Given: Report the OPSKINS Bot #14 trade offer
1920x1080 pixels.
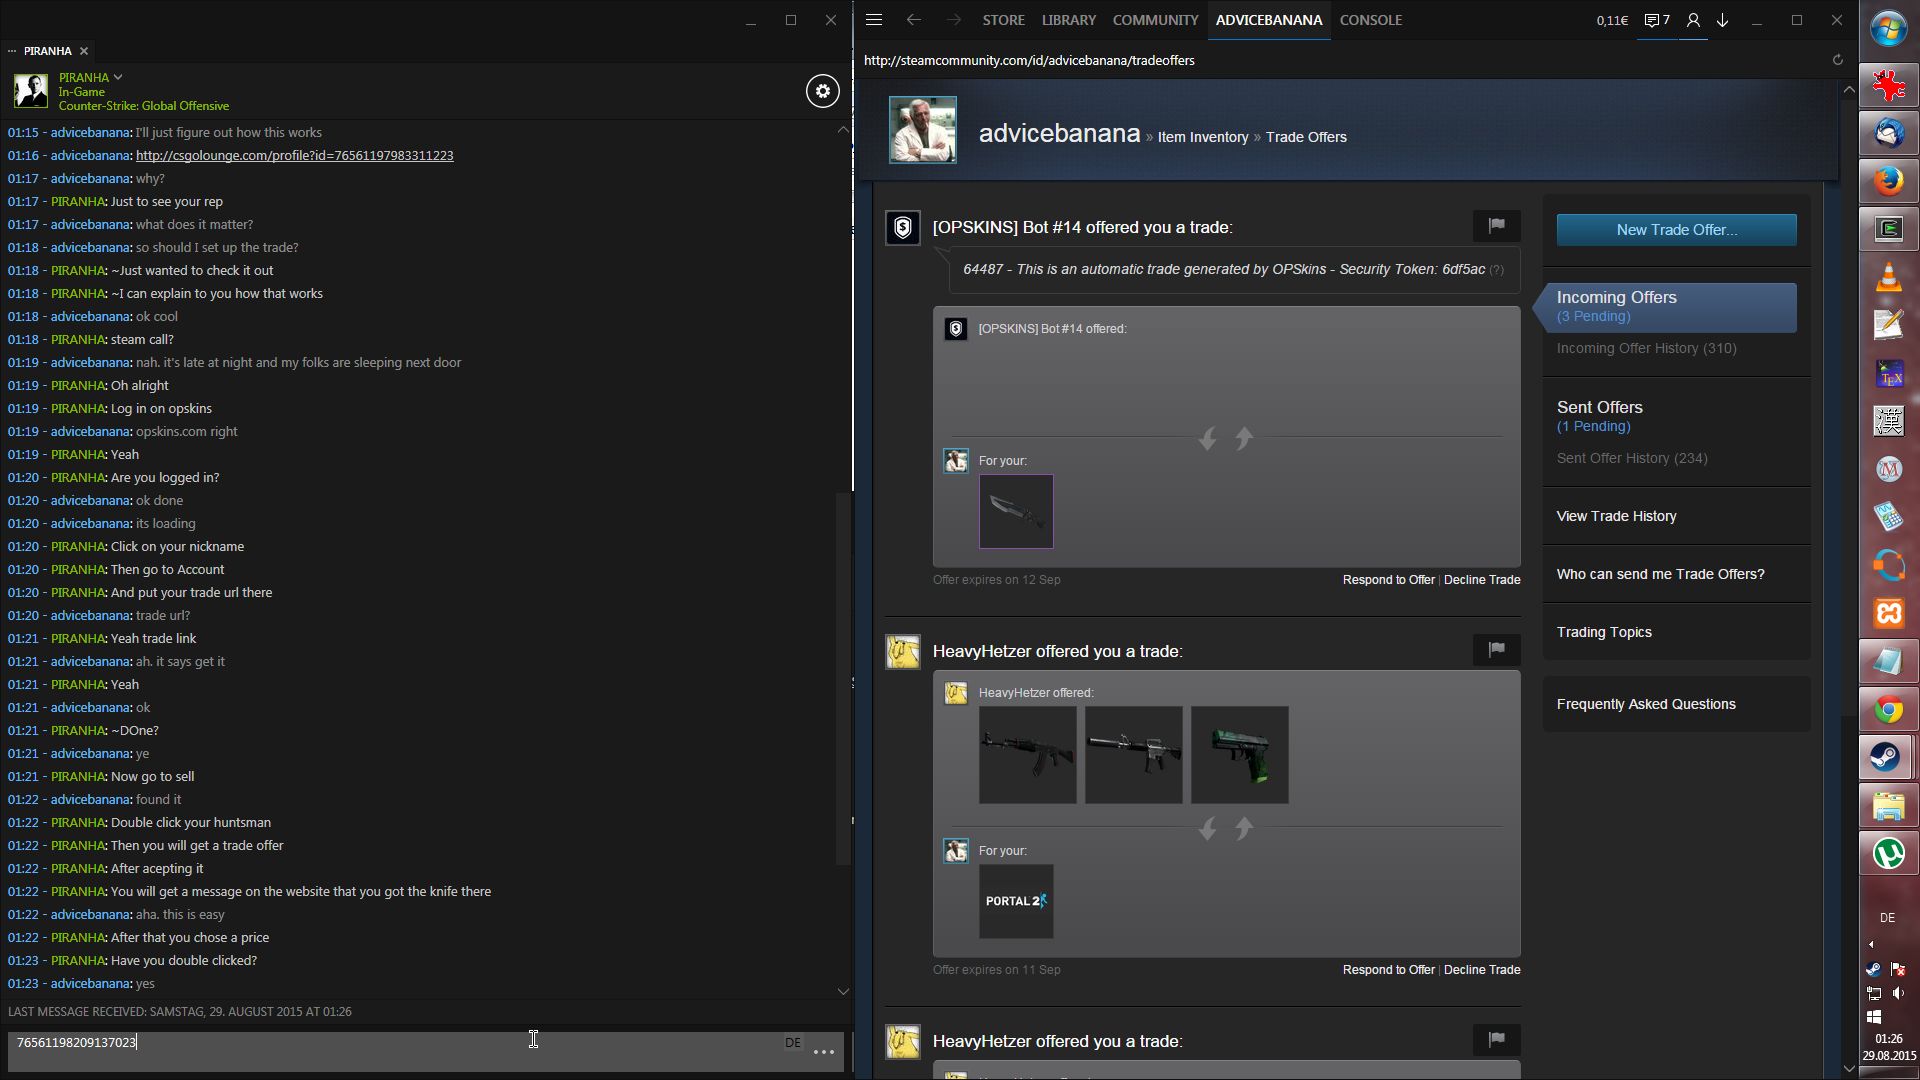Looking at the screenshot, I should point(1496,226).
